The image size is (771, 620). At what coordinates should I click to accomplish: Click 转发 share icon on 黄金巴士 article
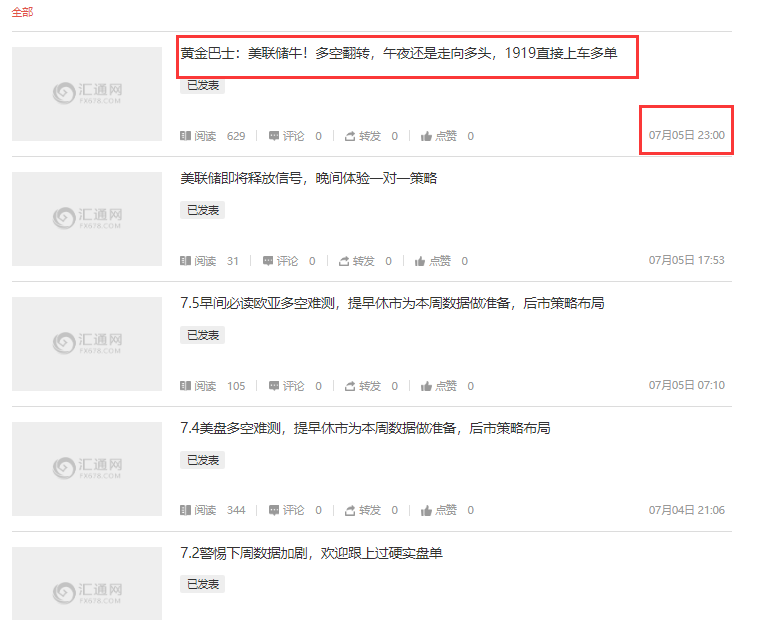coord(350,136)
